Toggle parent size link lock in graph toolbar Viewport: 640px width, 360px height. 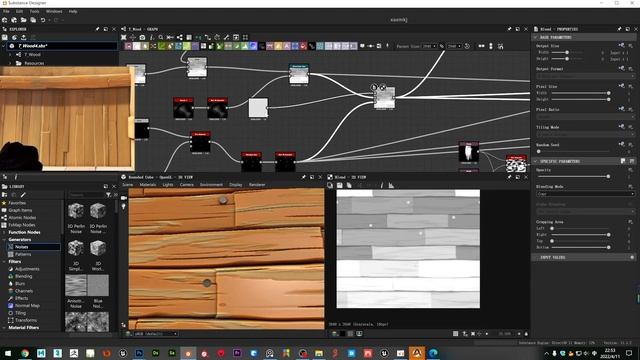[x=442, y=46]
